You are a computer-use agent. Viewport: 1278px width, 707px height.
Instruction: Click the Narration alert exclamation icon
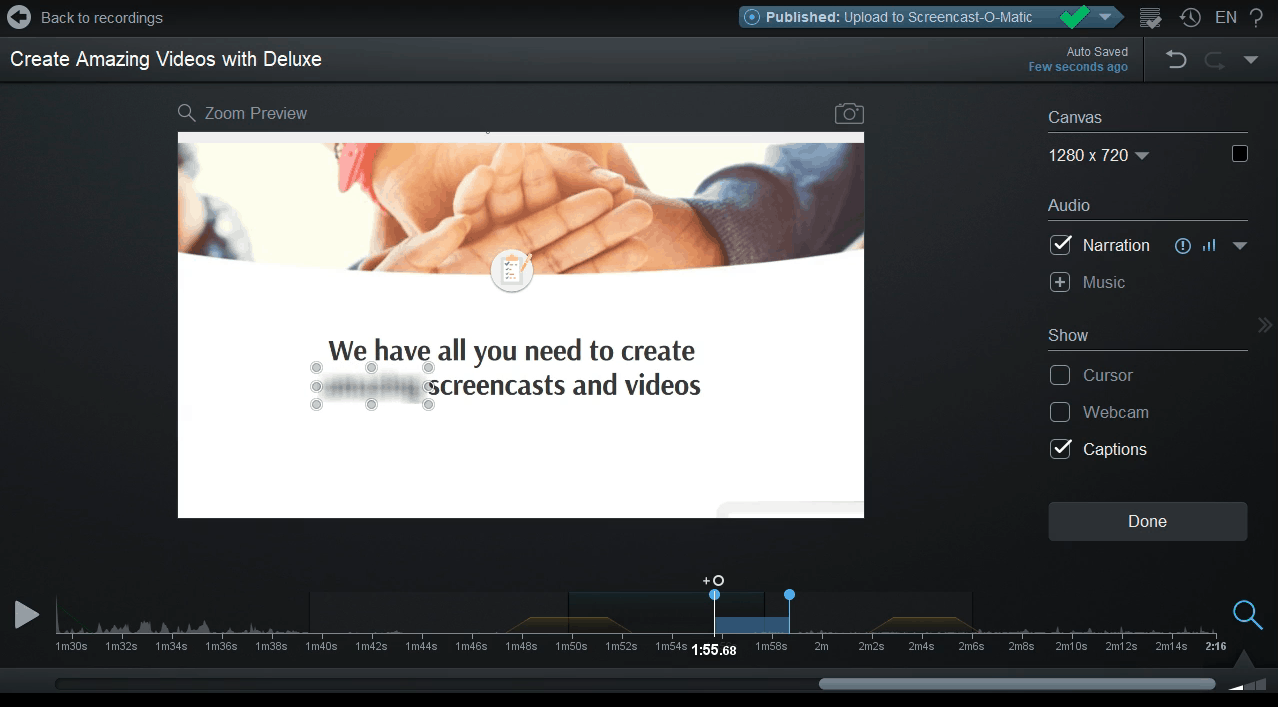(x=1183, y=245)
